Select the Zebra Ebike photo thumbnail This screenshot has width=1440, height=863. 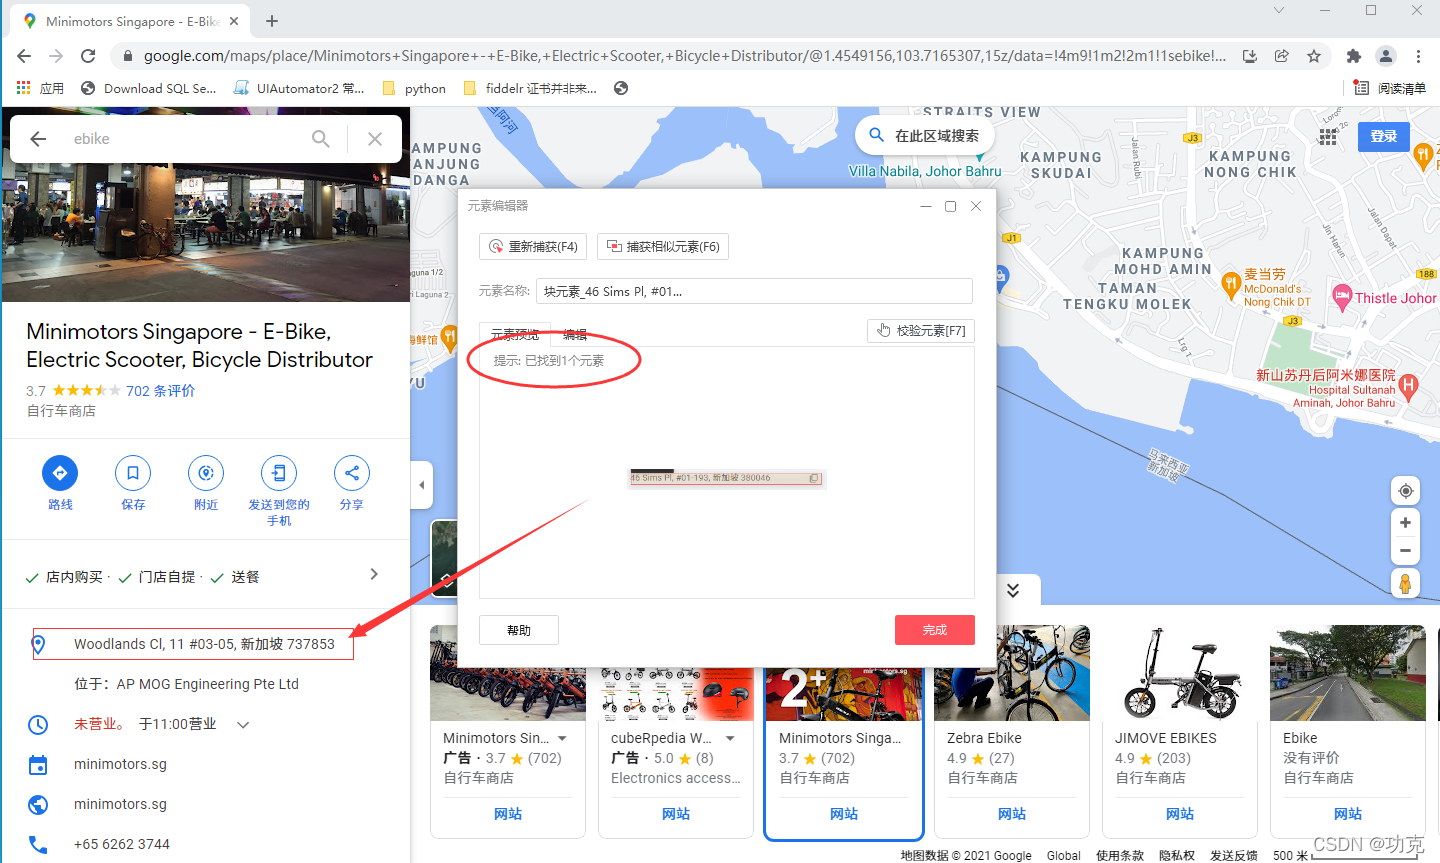[1012, 673]
